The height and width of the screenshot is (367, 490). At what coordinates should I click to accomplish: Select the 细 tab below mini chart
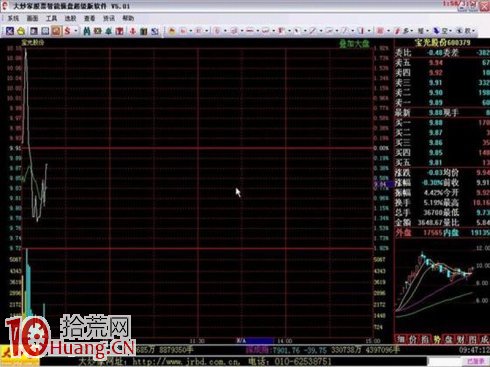pos(401,340)
